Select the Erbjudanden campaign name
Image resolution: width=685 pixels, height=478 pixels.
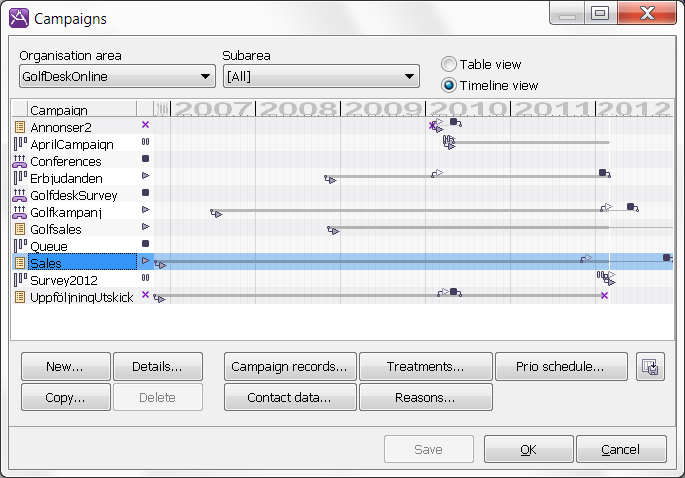[66, 178]
